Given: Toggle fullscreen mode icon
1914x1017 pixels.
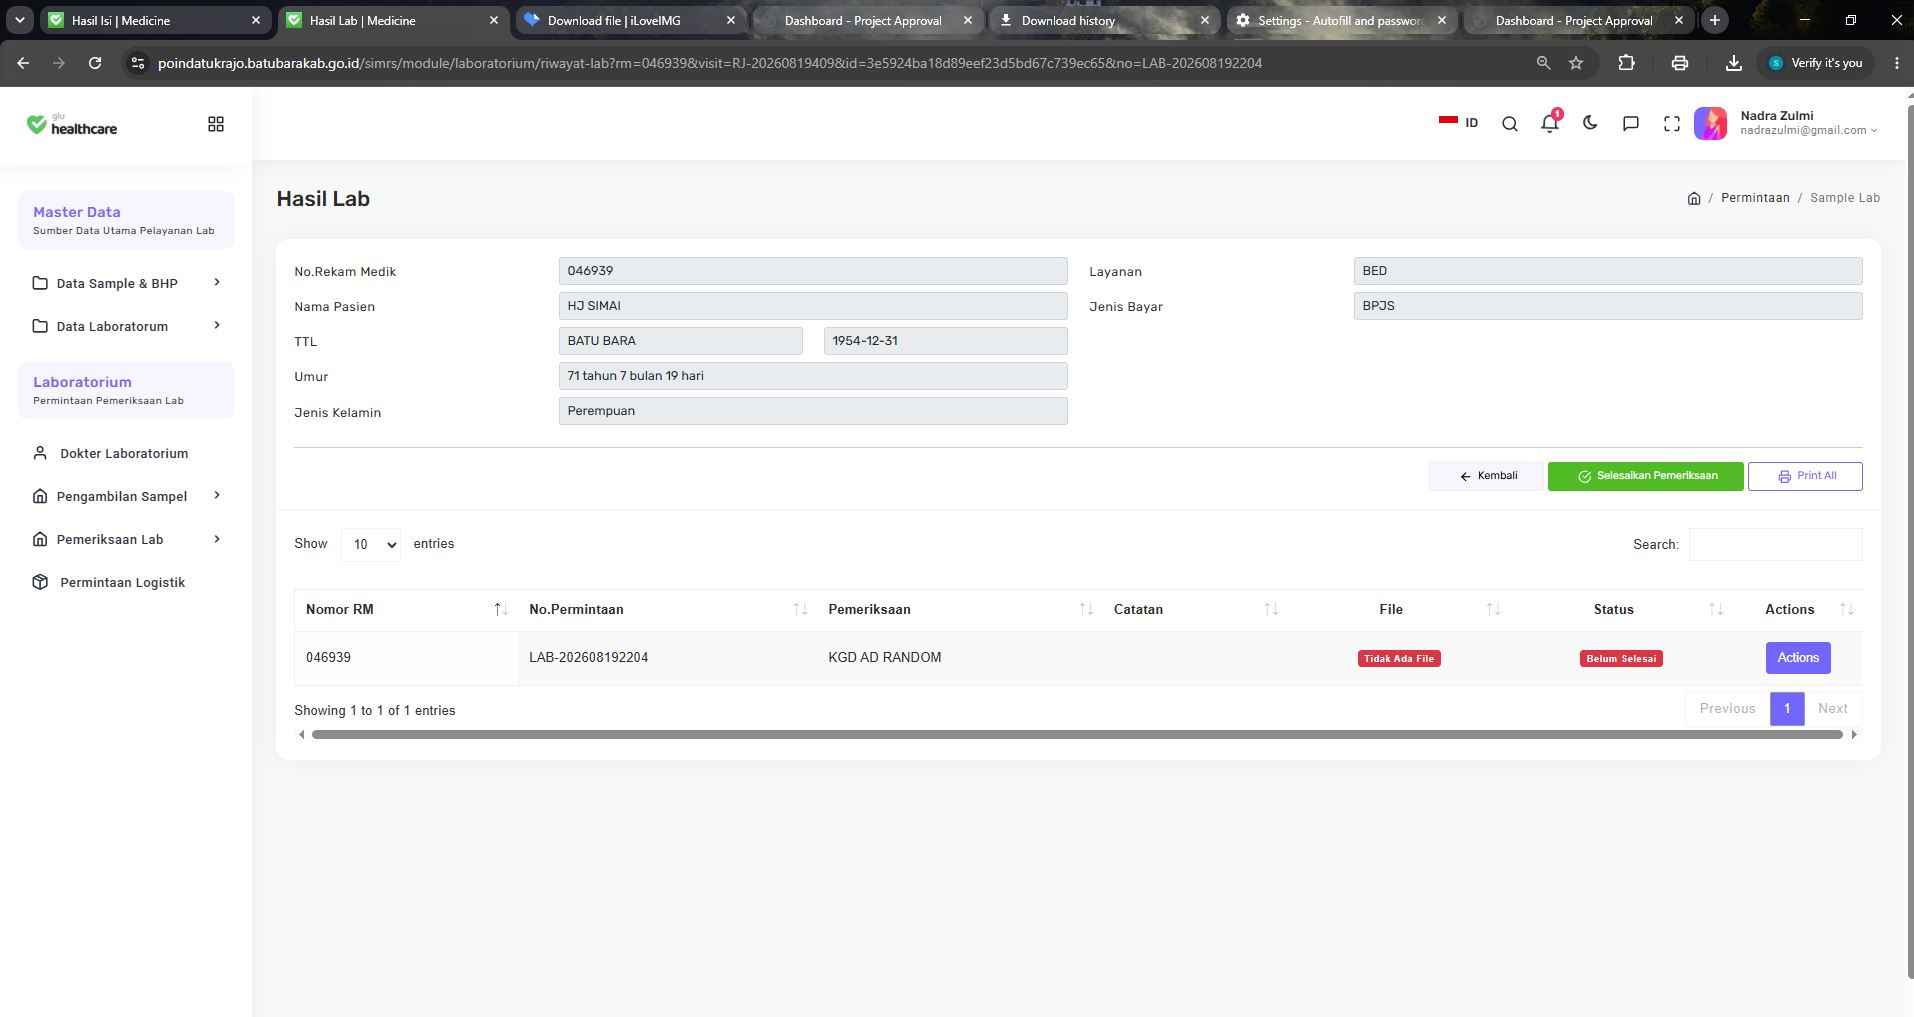Looking at the screenshot, I should 1671,124.
